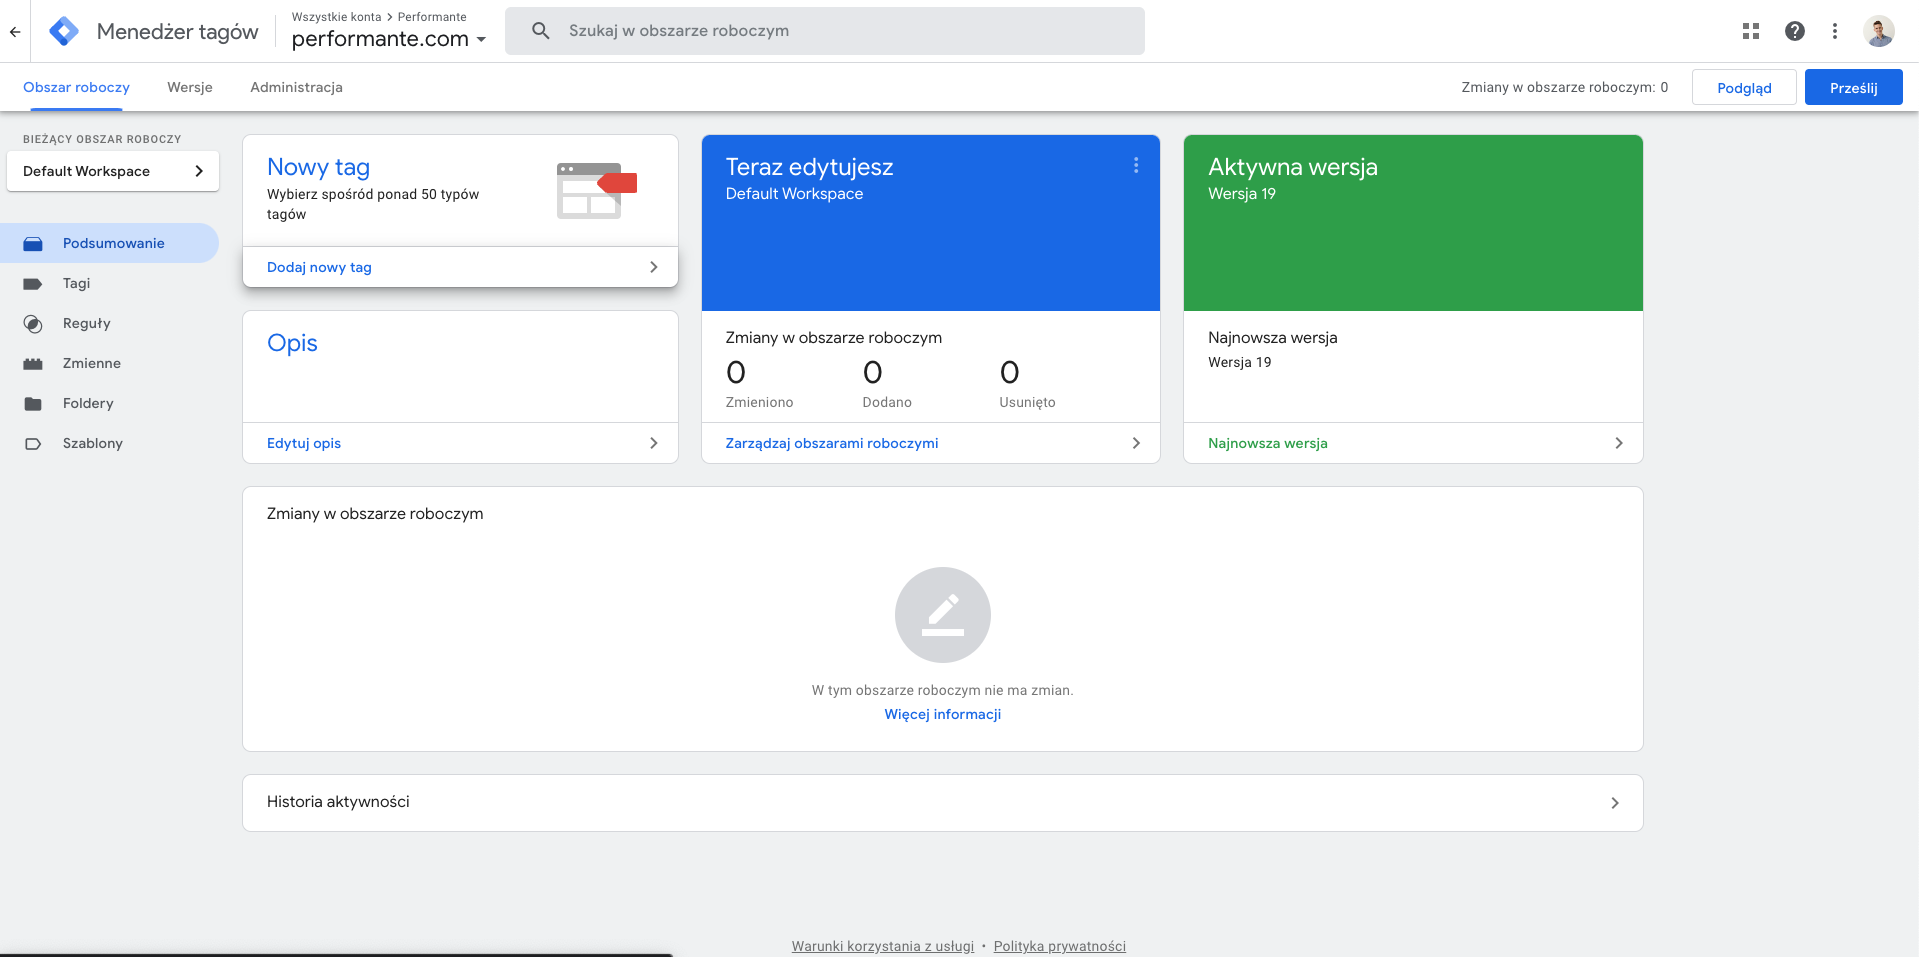Click the Historia aktywności label
The width and height of the screenshot is (1919, 957).
338,802
